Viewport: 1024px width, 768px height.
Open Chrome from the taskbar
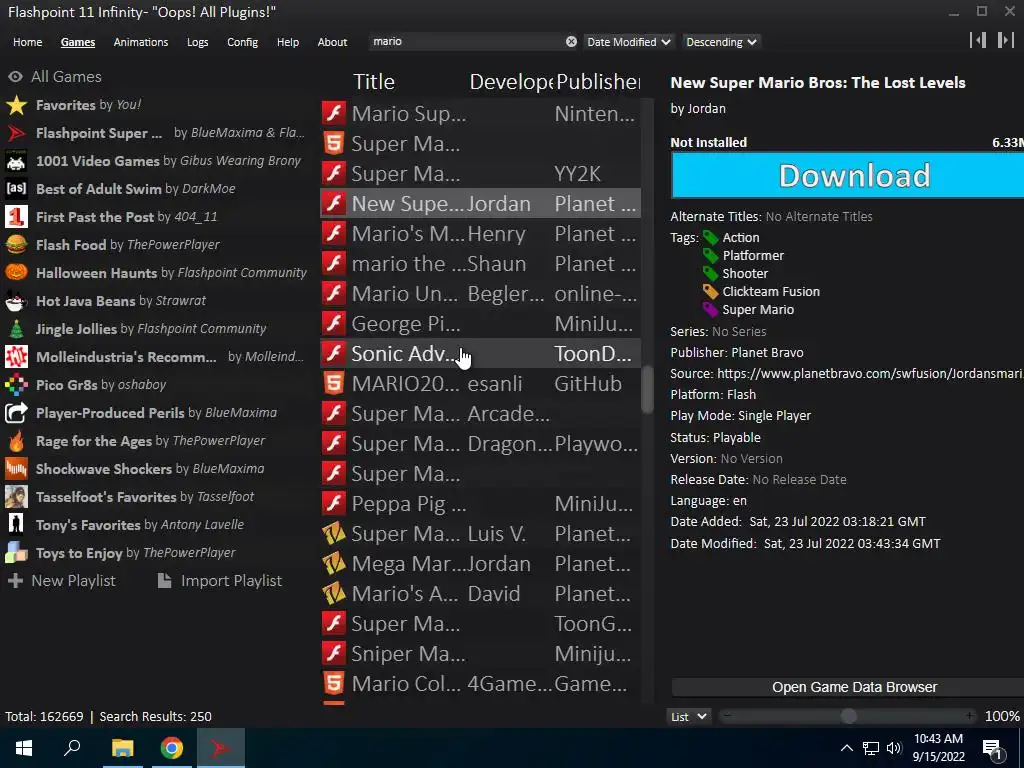click(x=172, y=748)
